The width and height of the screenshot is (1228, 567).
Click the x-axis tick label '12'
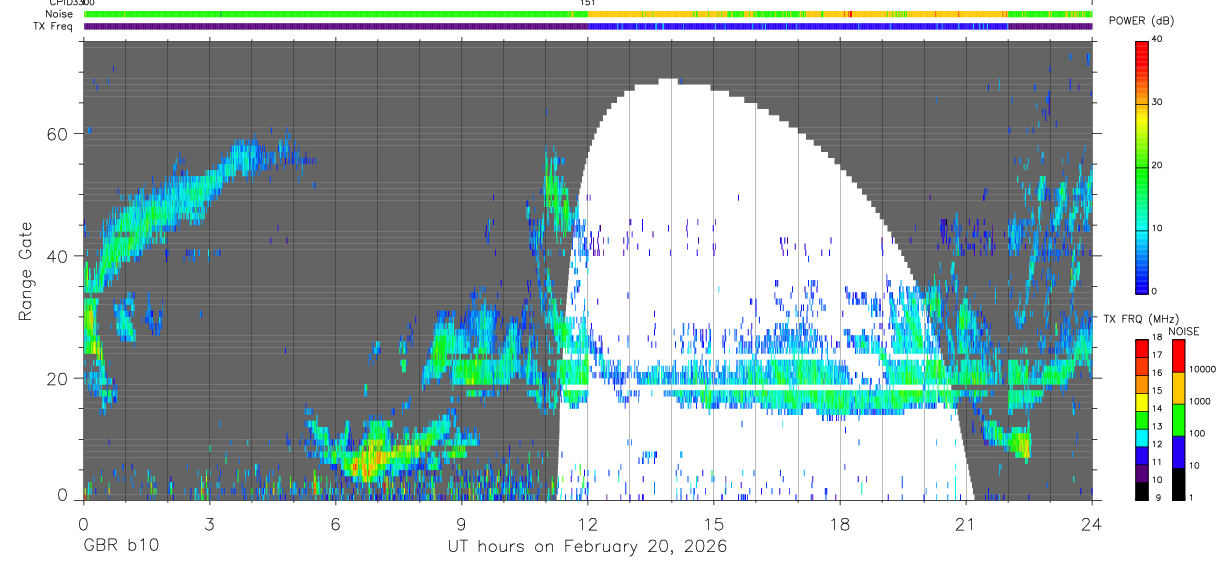pos(587,523)
